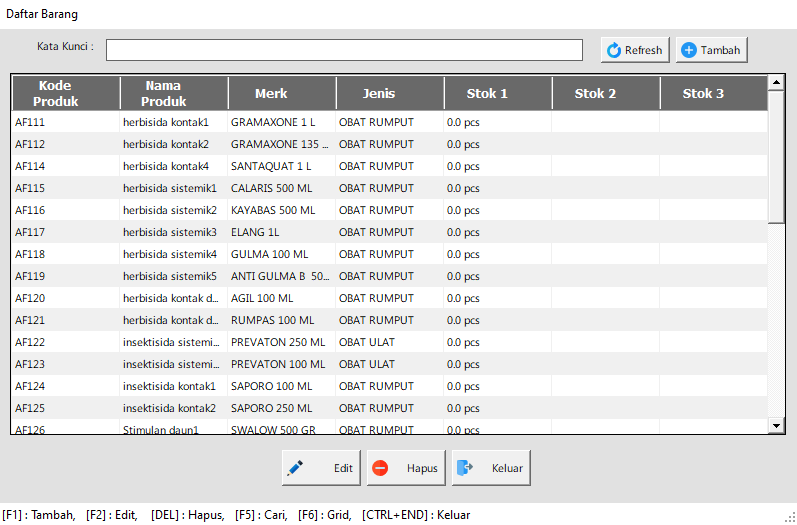Click the ELANG 1L cell

click(x=282, y=232)
